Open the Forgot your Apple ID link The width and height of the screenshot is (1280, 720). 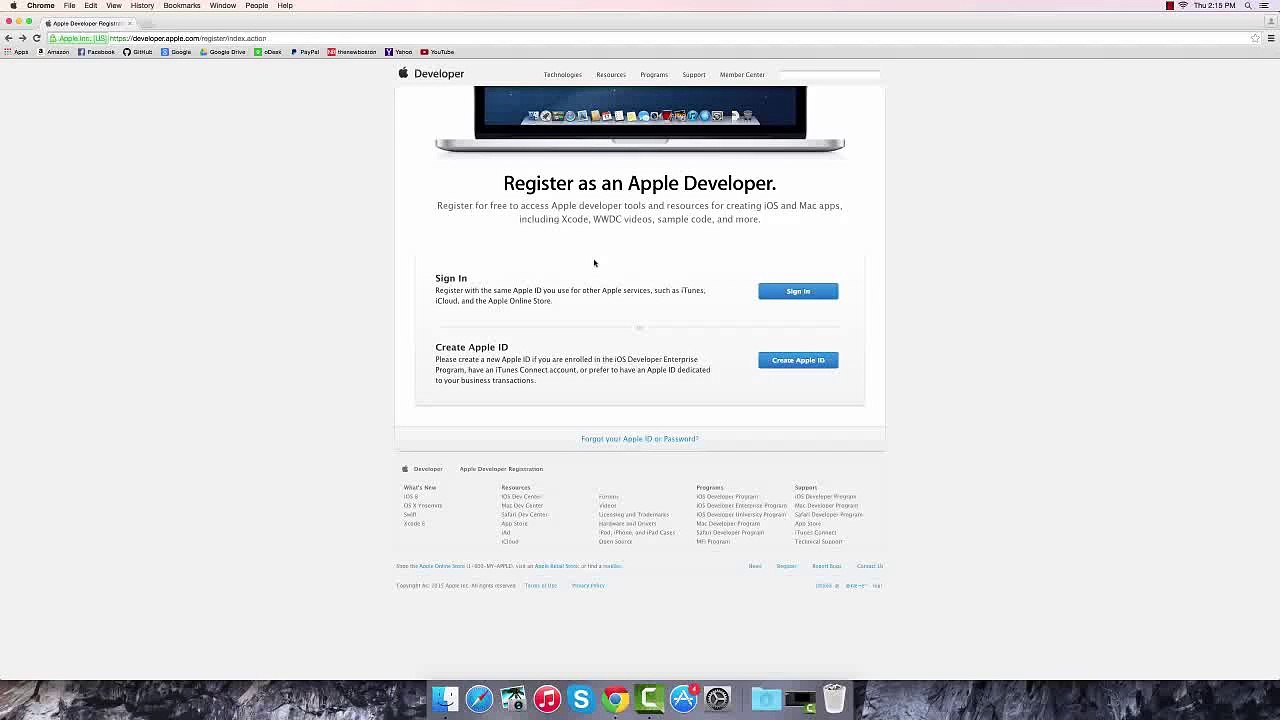point(640,439)
